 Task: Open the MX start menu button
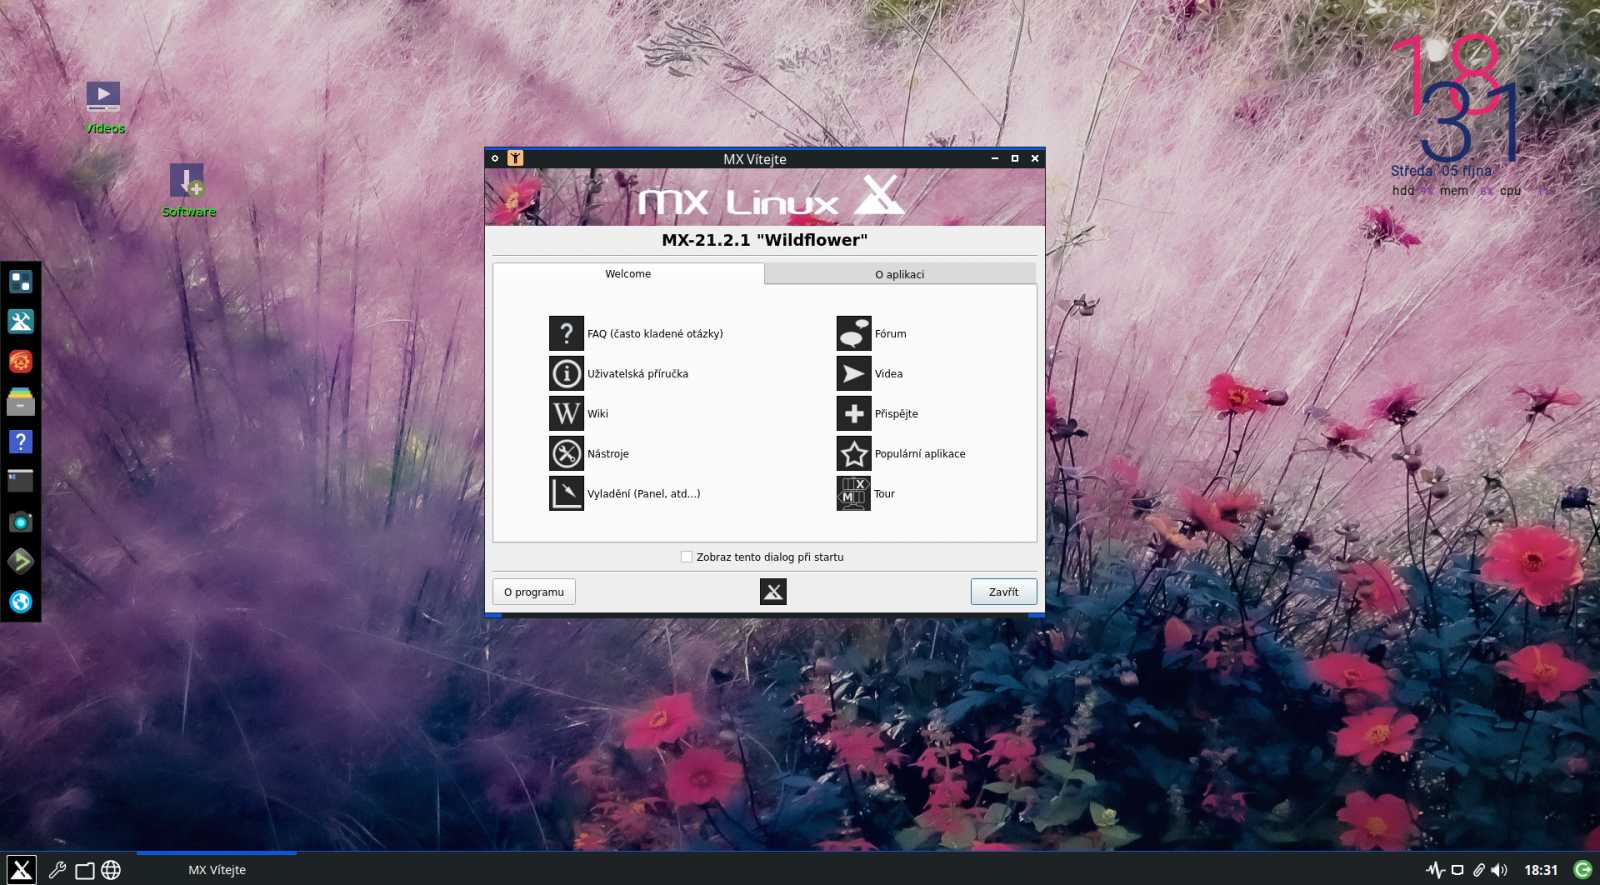(21, 870)
